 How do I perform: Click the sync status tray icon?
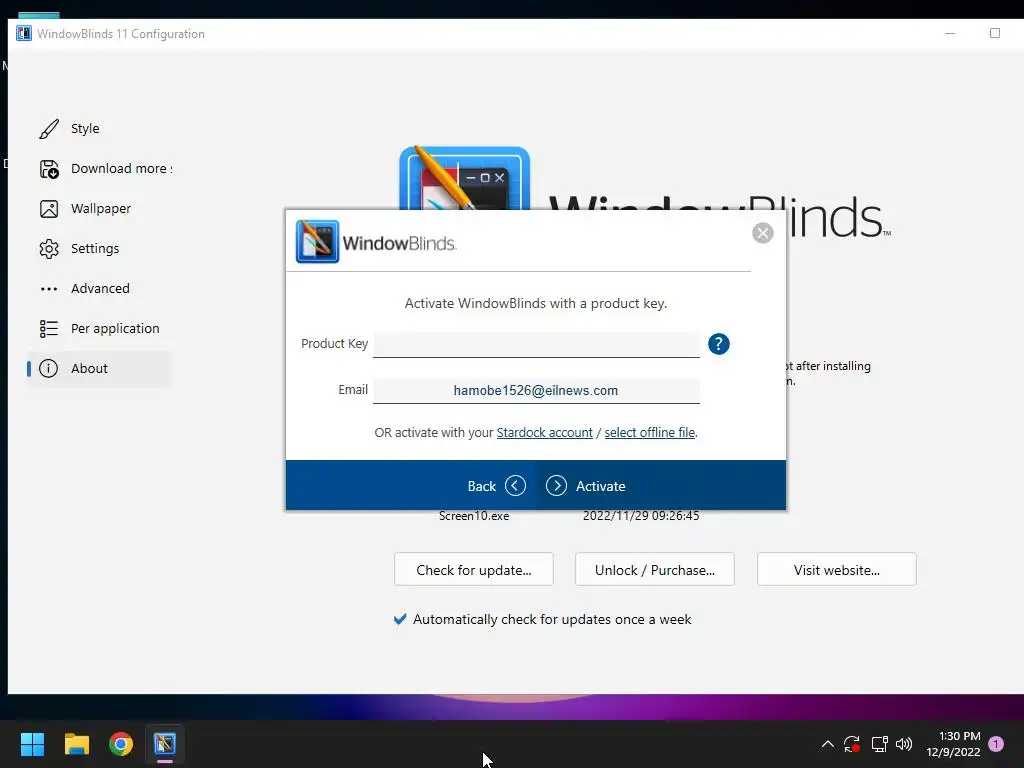coord(852,744)
